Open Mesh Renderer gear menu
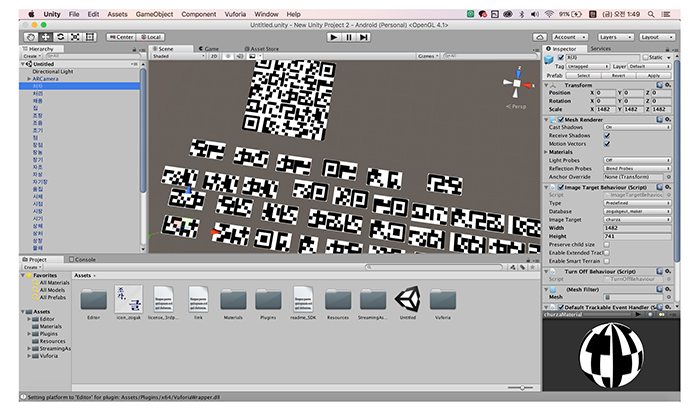Image resolution: width=700 pixels, height=409 pixels. 668,119
